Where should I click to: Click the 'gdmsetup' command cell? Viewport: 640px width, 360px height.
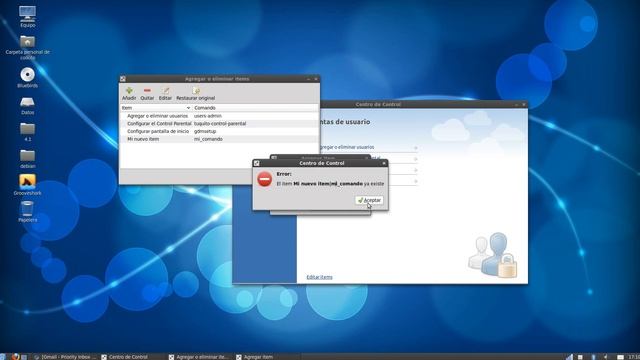point(205,131)
